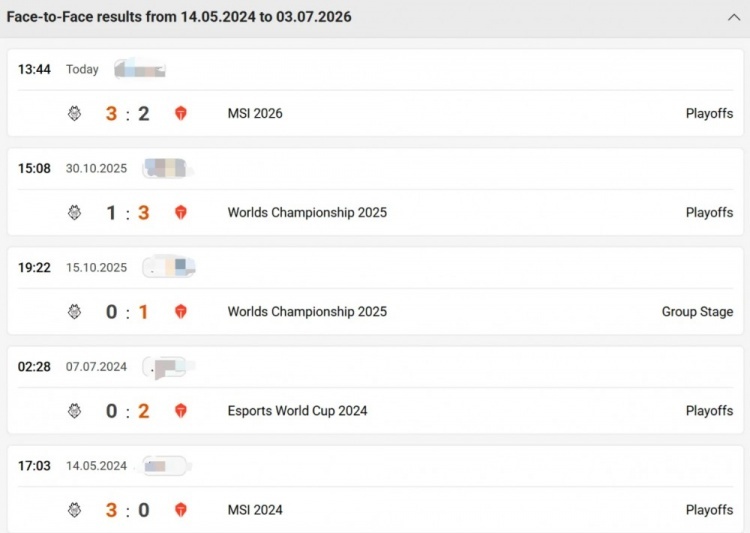Open the MSI 2024 tournament link
The height and width of the screenshot is (533, 750).
(255, 510)
